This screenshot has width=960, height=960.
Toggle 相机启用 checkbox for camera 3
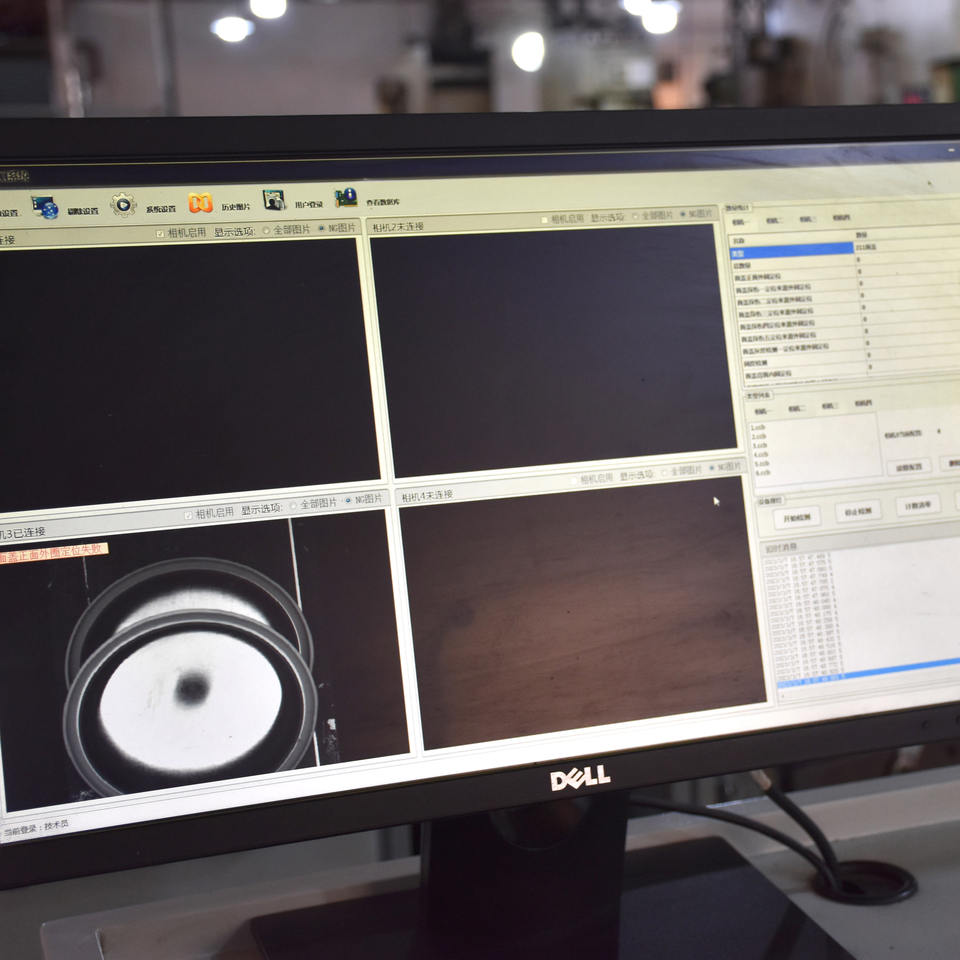coord(189,516)
